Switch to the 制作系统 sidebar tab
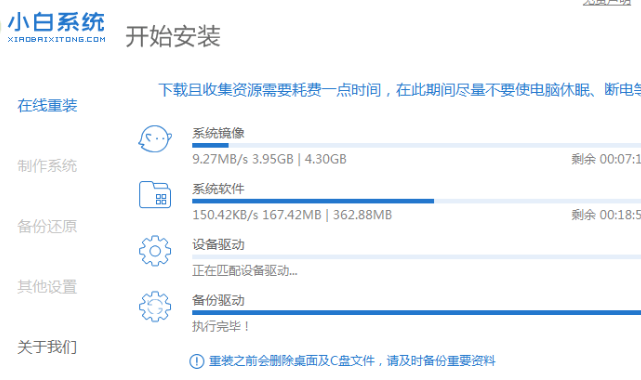Screen dimensions: 641x380 [x=47, y=166]
